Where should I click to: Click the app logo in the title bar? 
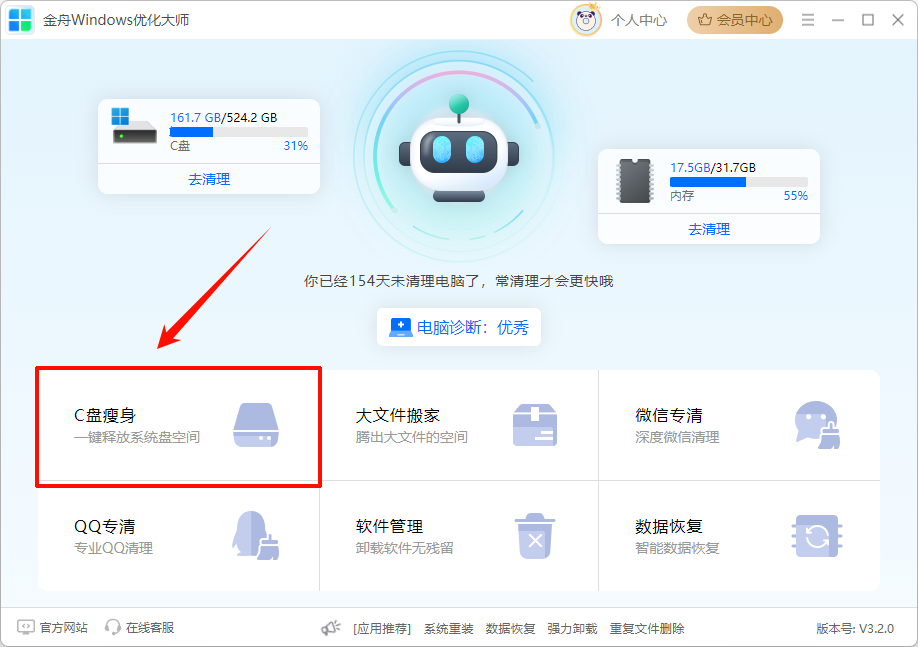click(20, 19)
